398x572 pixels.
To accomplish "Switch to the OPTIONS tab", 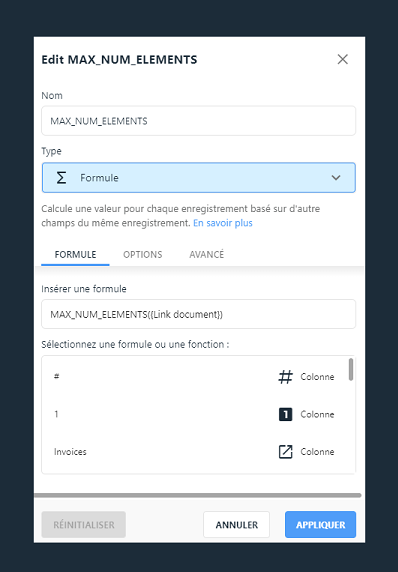I will pos(143,255).
